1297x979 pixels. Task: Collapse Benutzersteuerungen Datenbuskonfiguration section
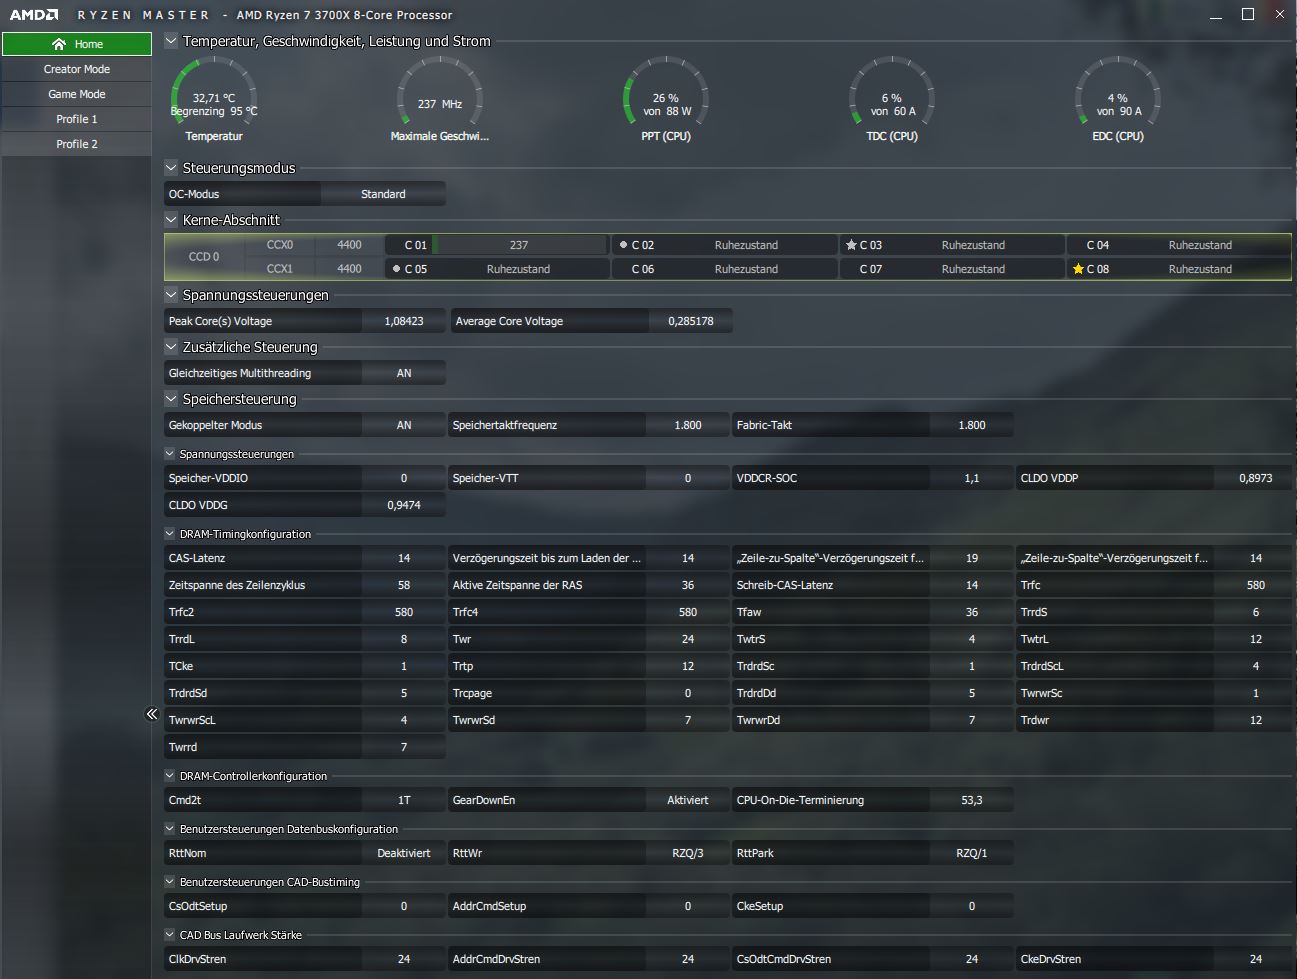(170, 829)
